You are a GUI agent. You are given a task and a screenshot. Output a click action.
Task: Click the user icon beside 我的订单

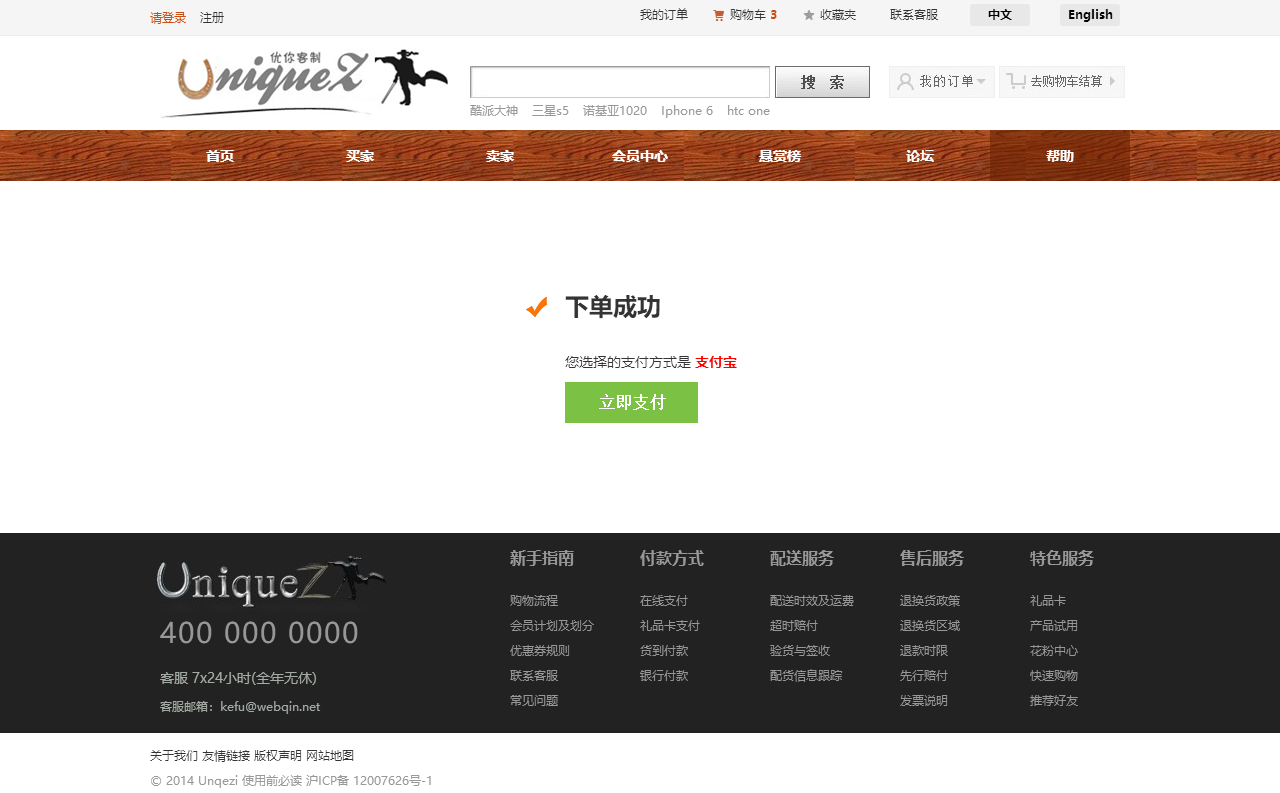(x=905, y=82)
